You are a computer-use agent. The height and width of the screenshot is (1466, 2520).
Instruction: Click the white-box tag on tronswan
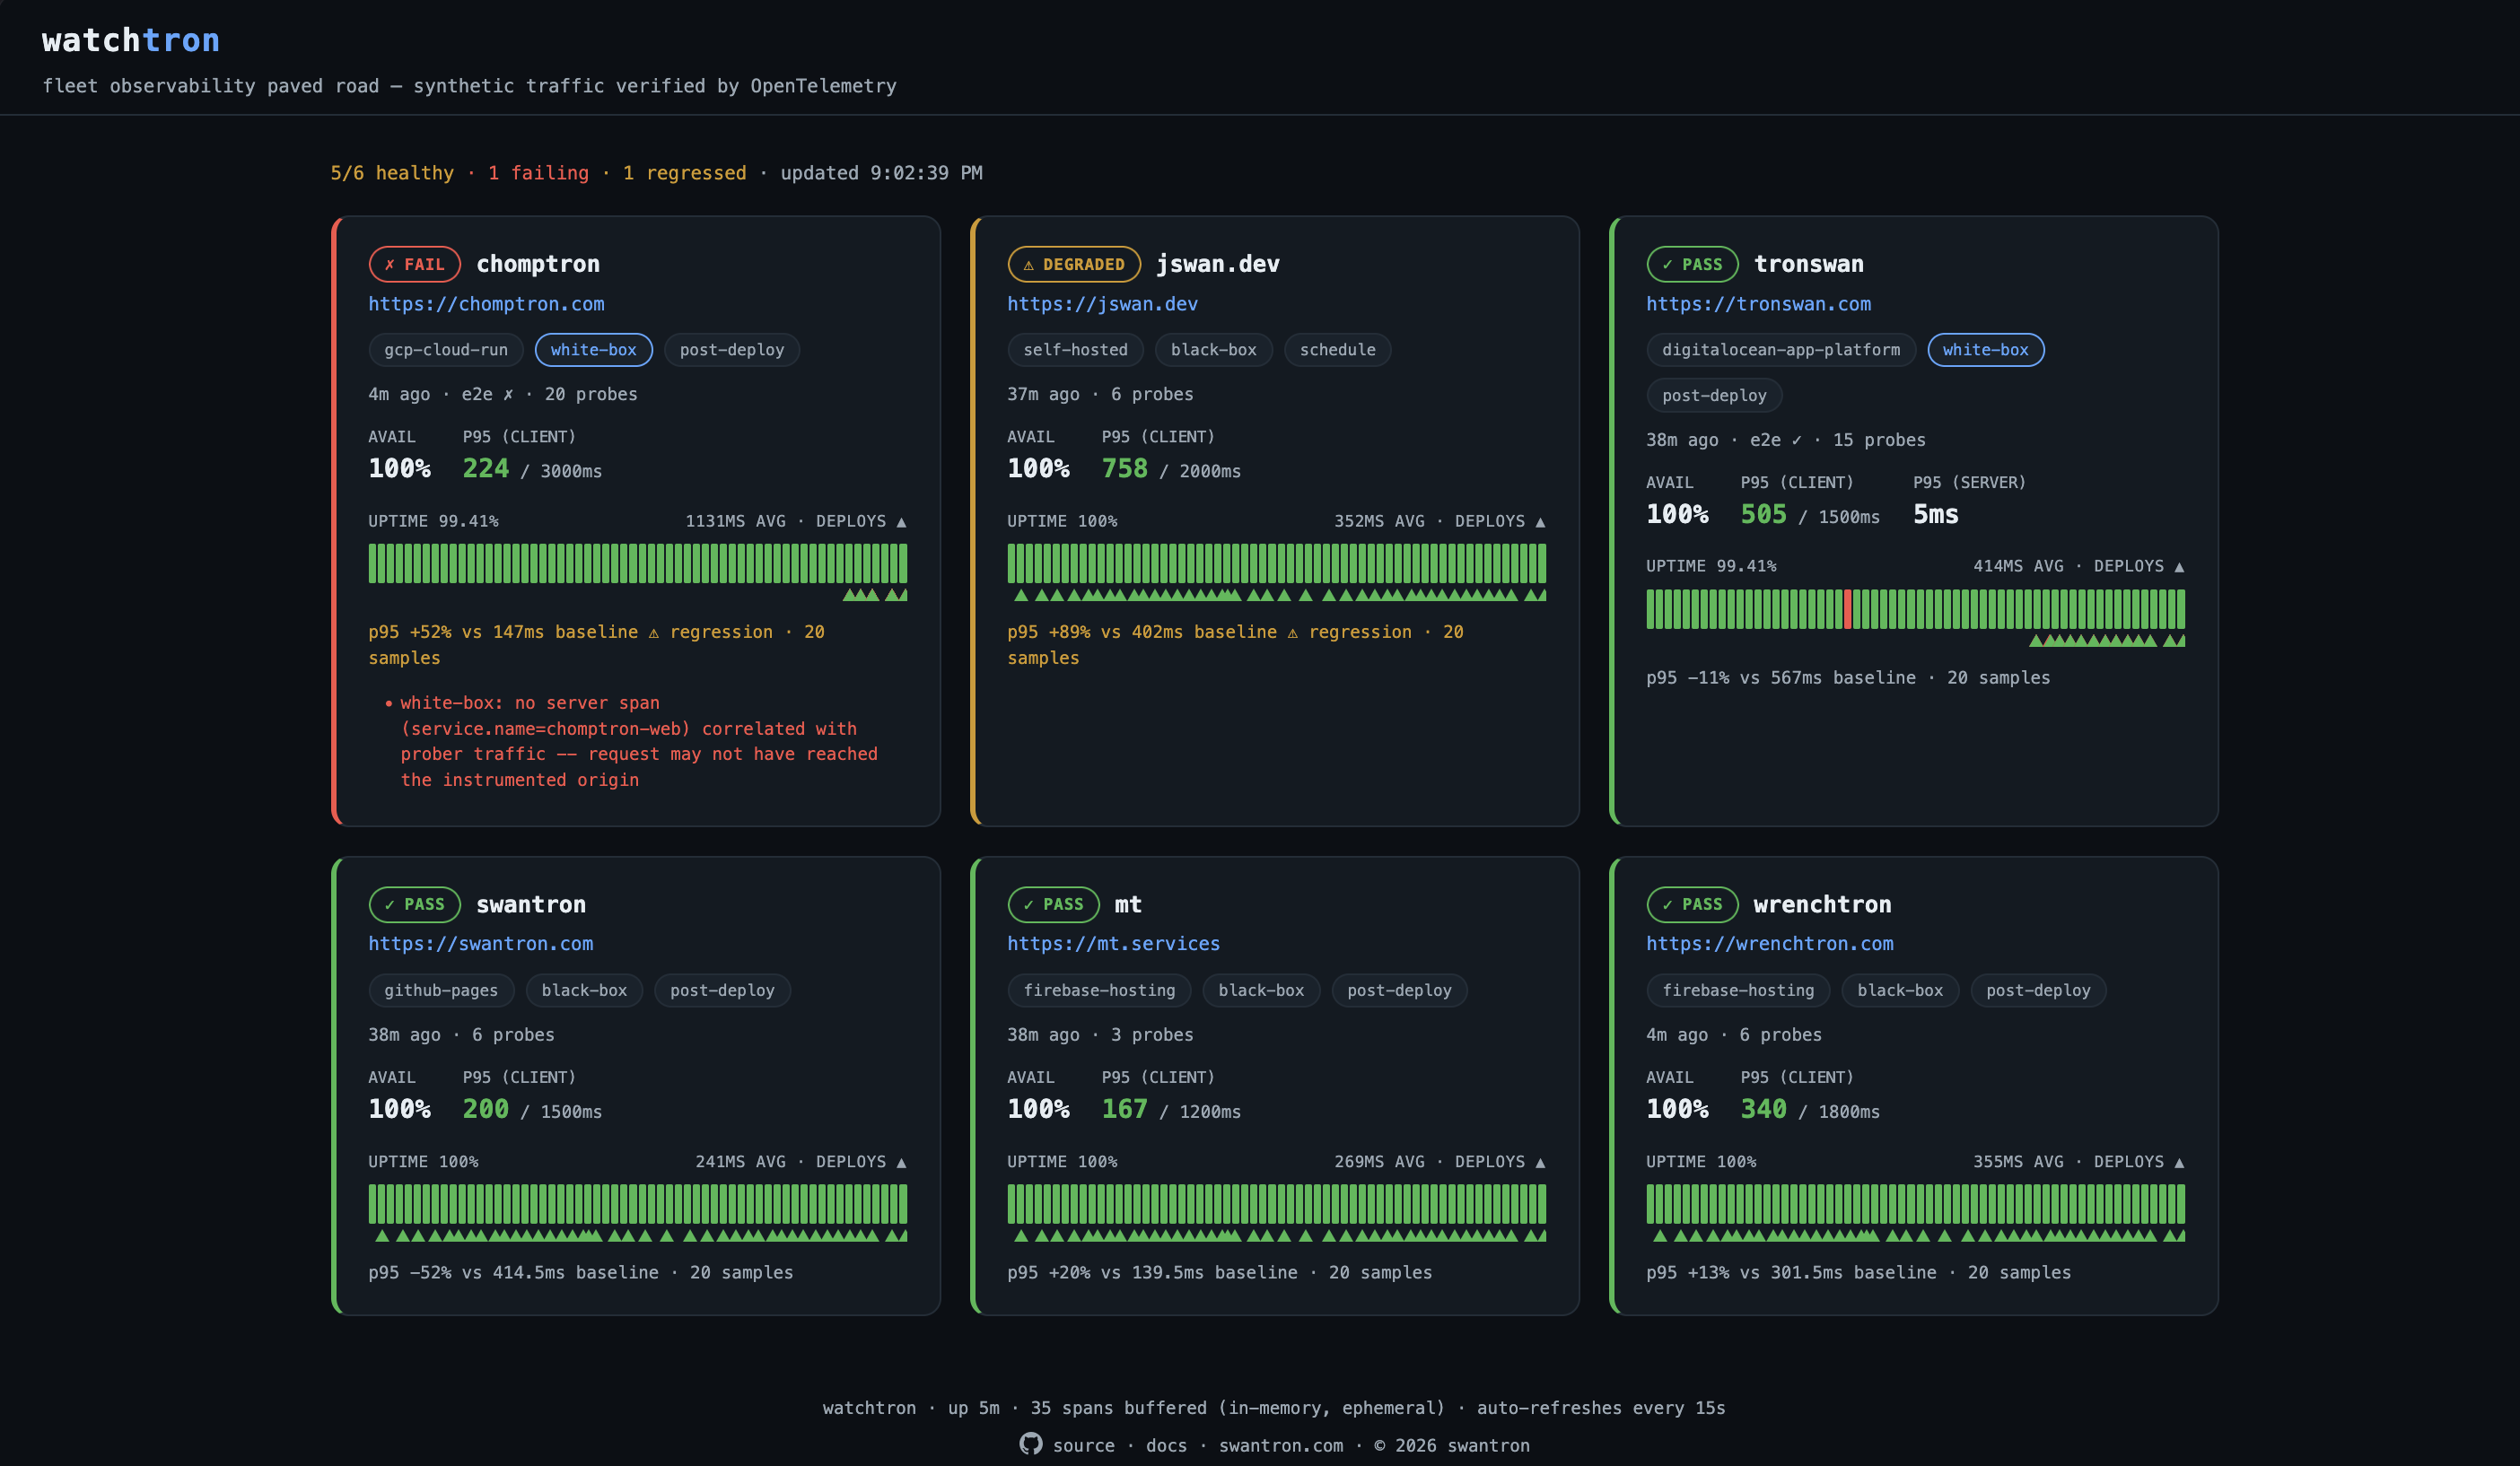1985,350
